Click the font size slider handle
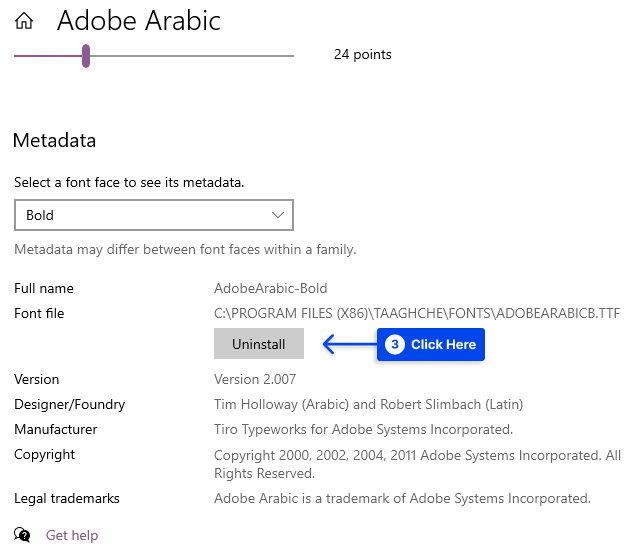Image resolution: width=625 pixels, height=550 pixels. (86, 56)
